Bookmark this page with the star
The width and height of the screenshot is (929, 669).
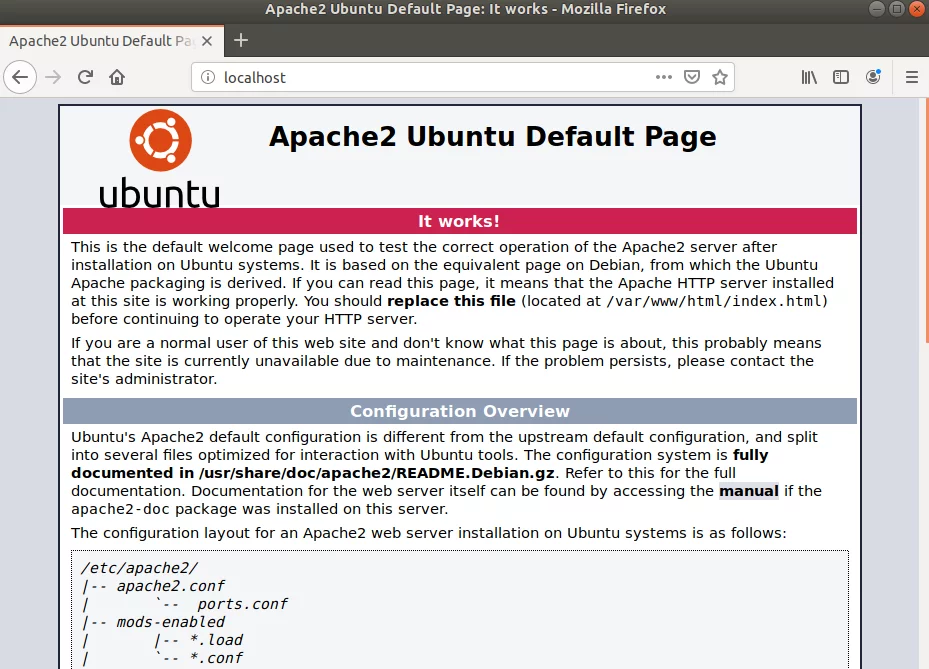pos(720,77)
